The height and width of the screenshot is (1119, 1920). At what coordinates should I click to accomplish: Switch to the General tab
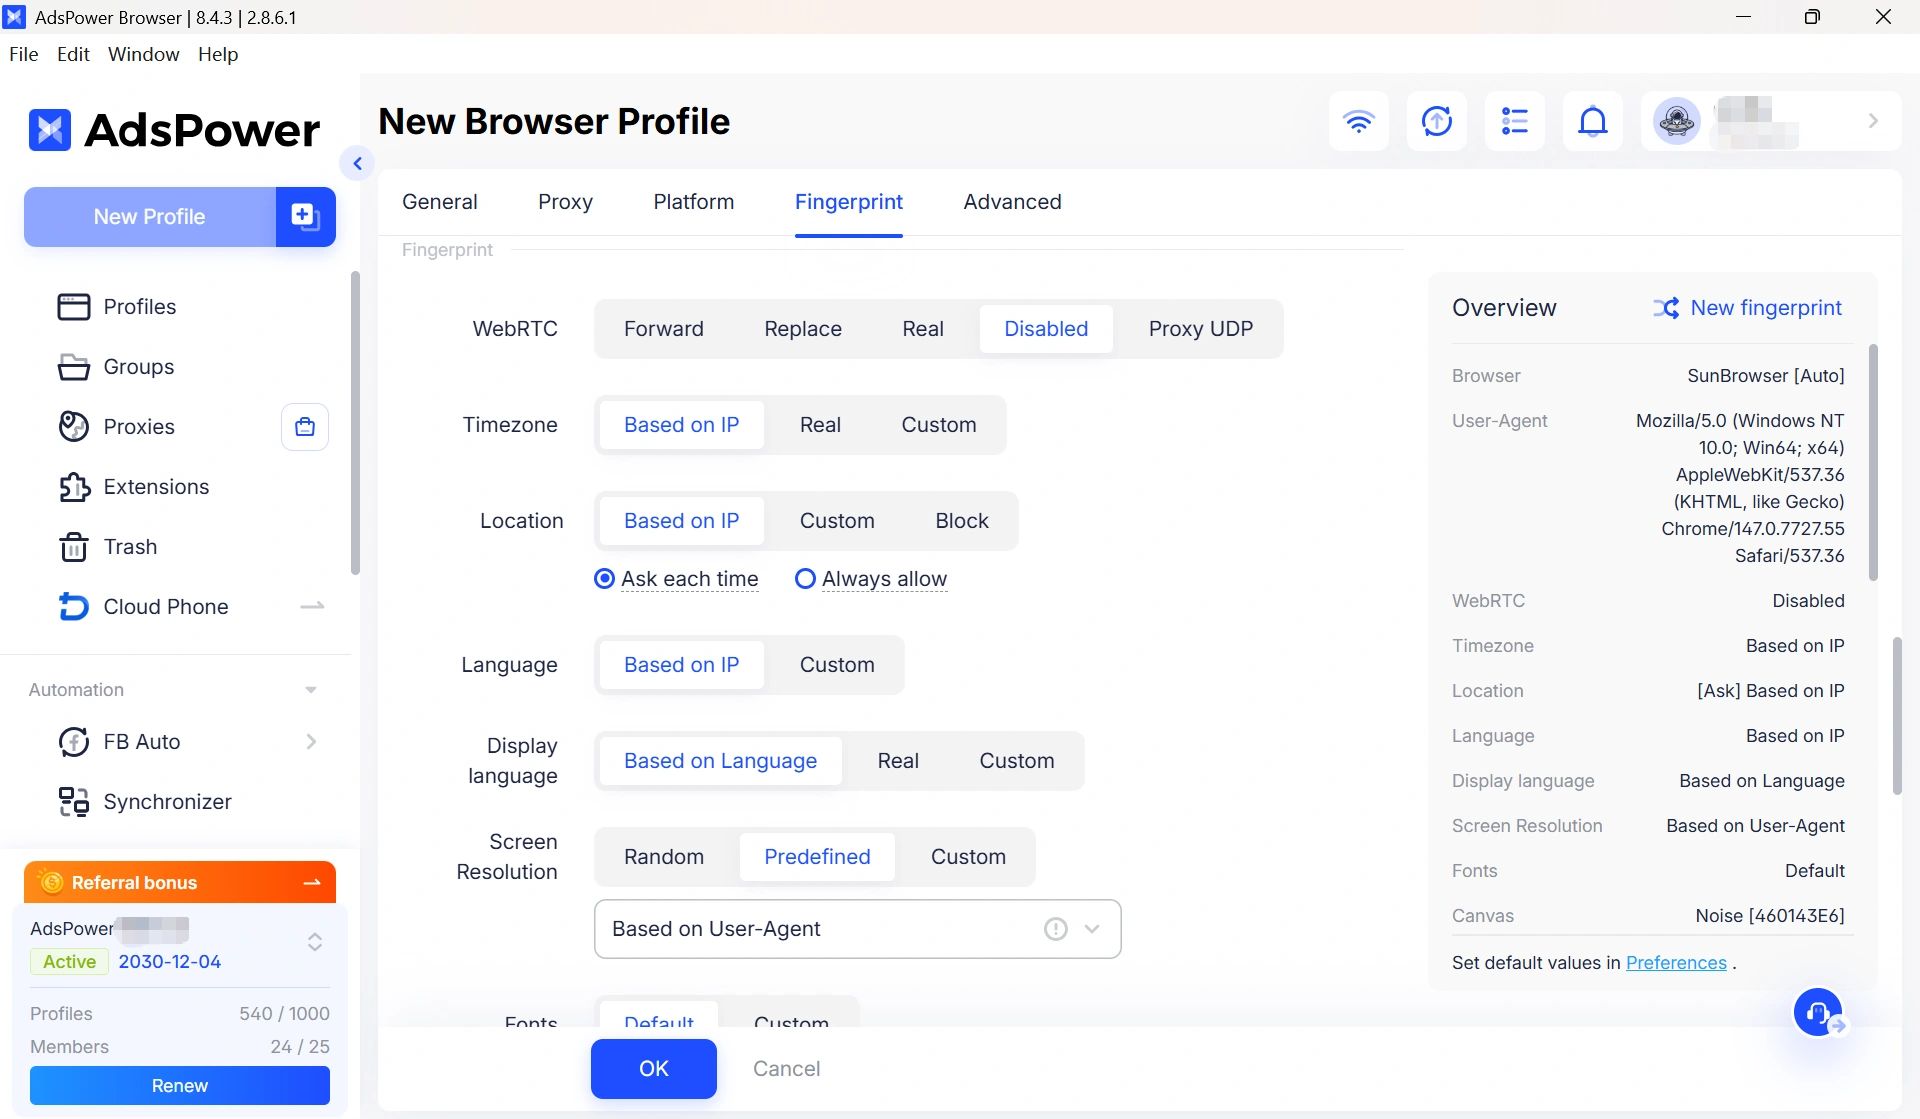[x=440, y=202]
